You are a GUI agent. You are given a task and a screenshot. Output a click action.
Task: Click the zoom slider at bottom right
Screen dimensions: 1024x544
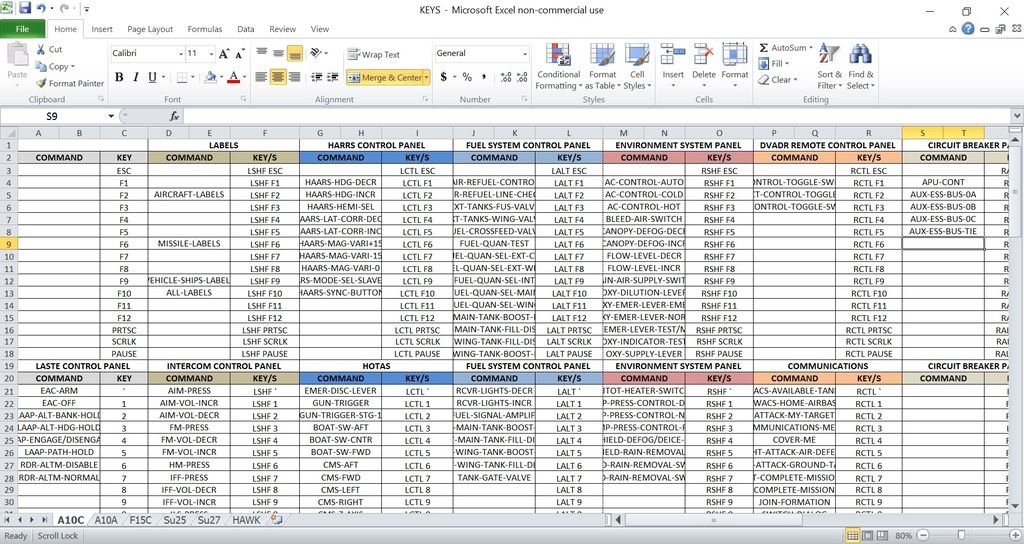tap(960, 536)
